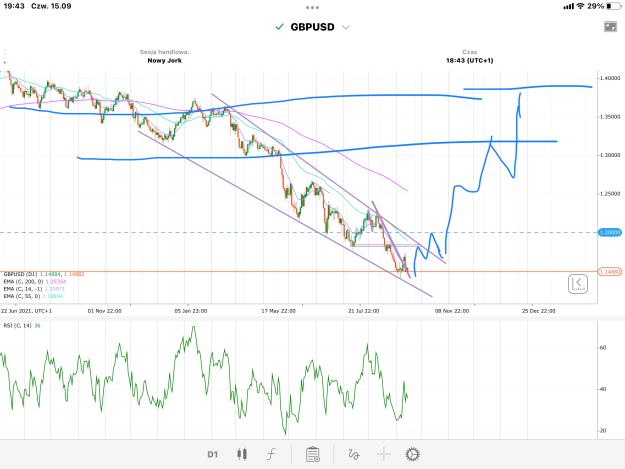This screenshot has width=625, height=469.
Task: Select the EMA (C, 14, -1) indicator label
Action: 34,289
